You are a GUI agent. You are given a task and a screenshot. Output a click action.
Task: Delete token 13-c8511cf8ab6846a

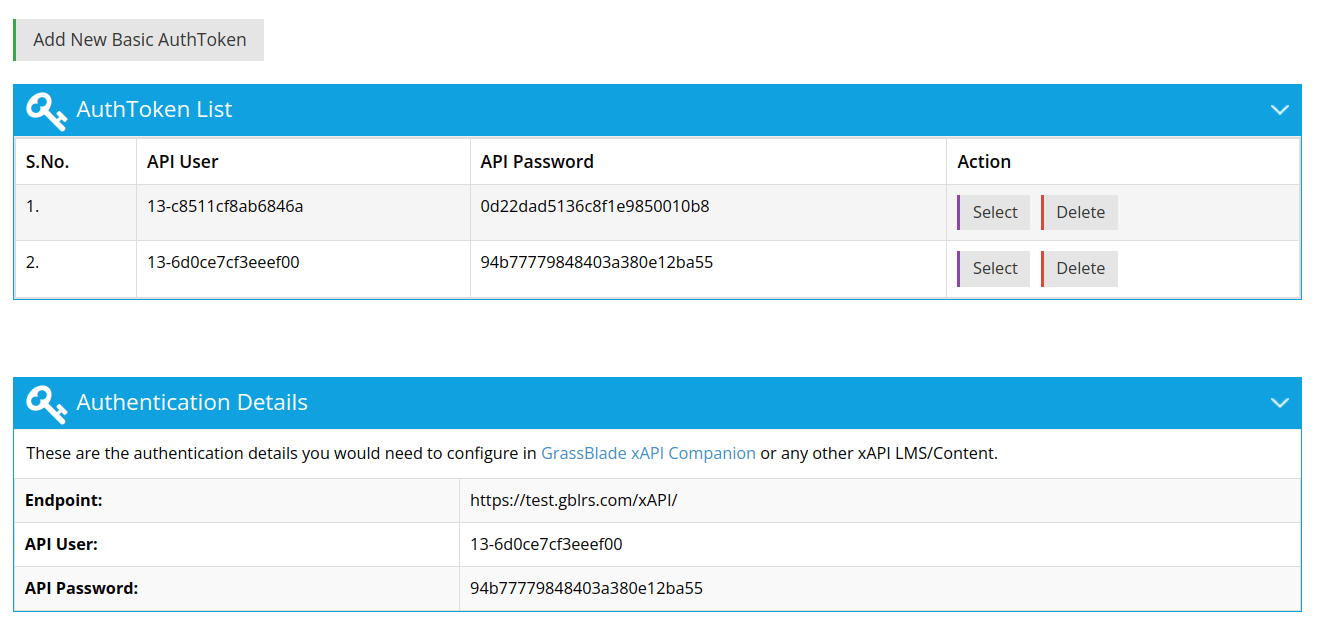(1080, 212)
